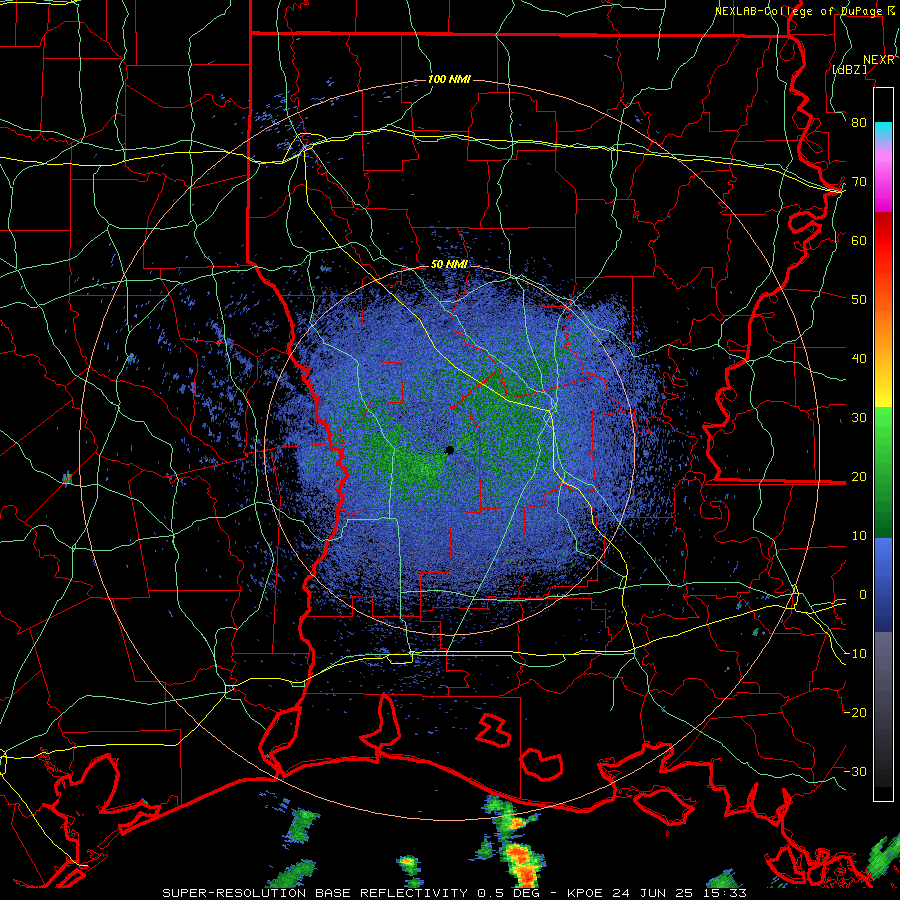This screenshot has height=900, width=900.
Task: Pick the red segment of the dBZ colorbar
Action: (x=883, y=241)
